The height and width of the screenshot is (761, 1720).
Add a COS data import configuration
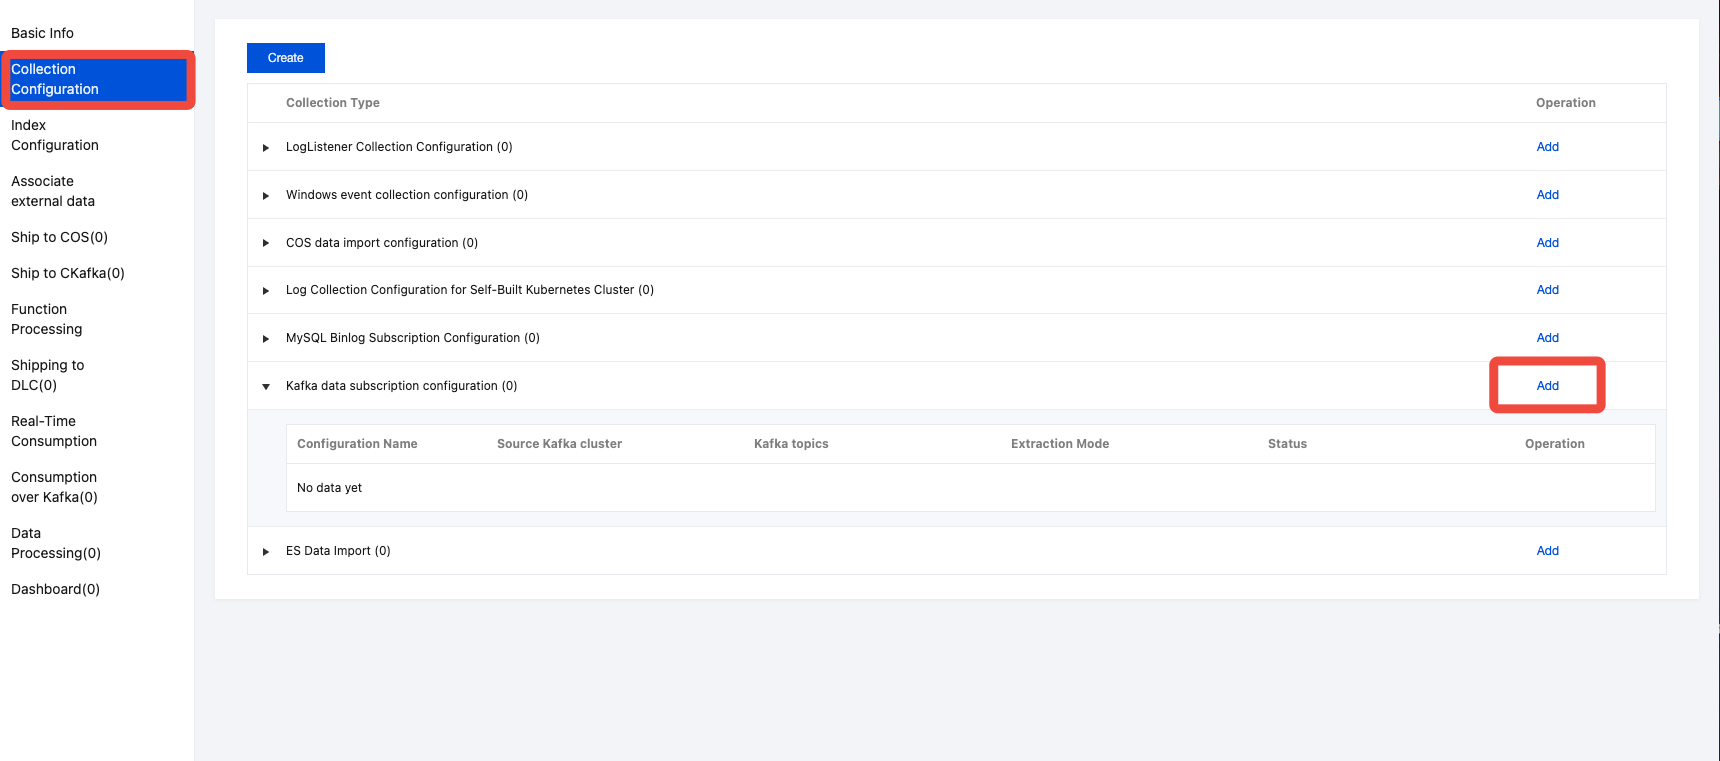tap(1547, 243)
